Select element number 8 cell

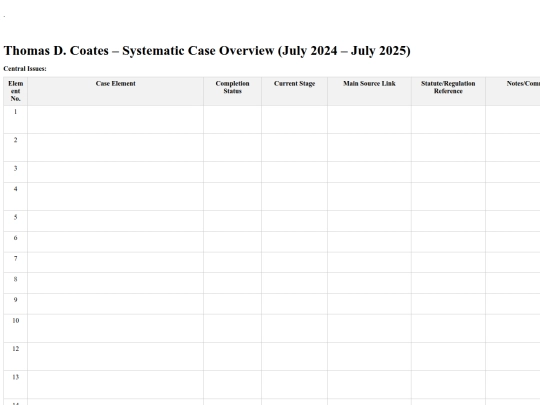click(x=15, y=283)
